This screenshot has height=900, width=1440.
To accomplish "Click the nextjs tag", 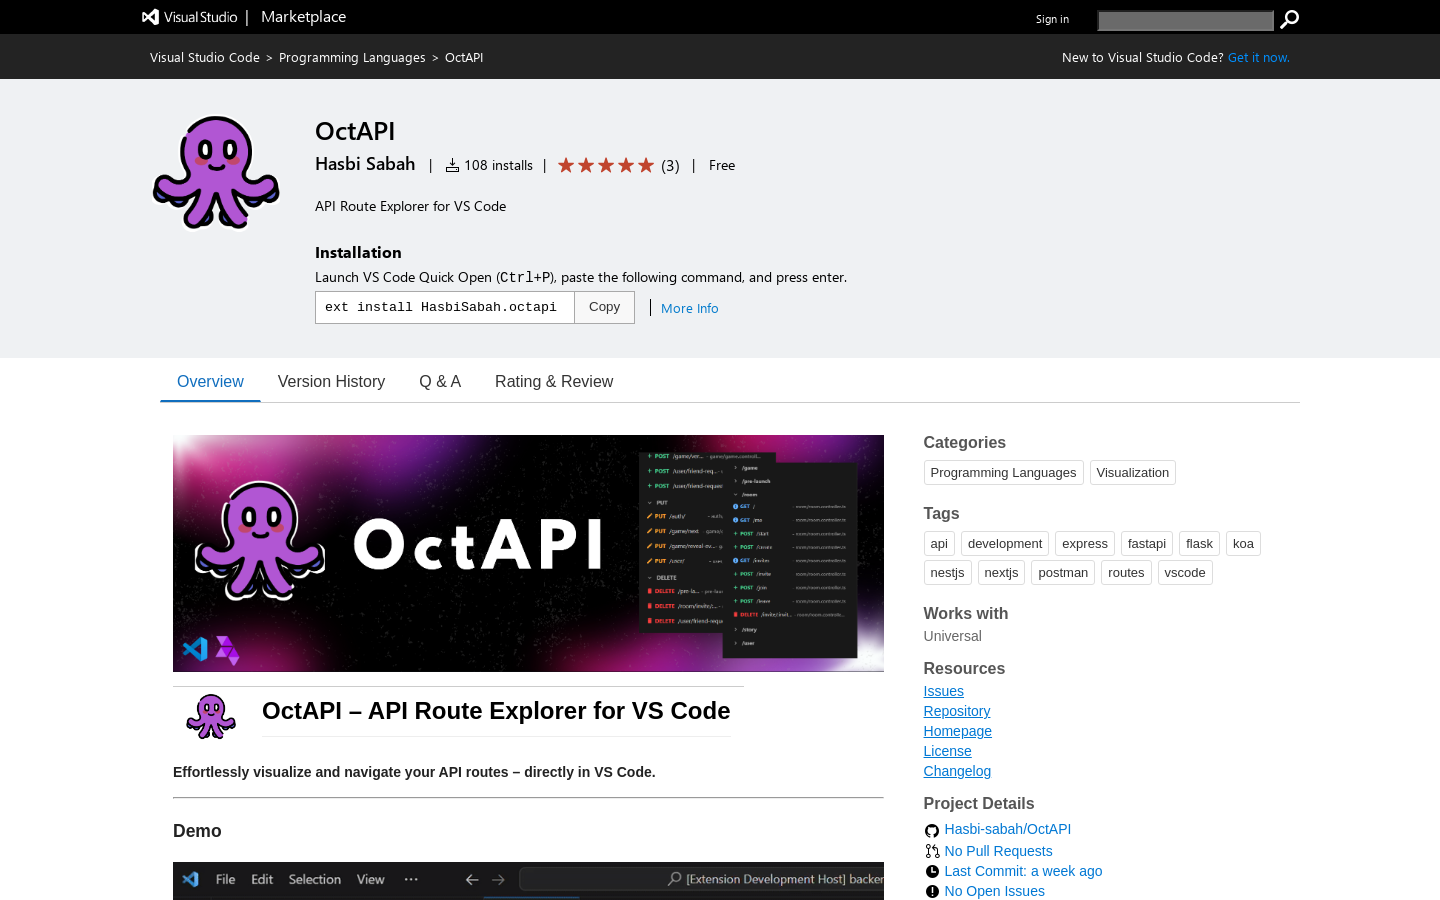I will 1001,572.
